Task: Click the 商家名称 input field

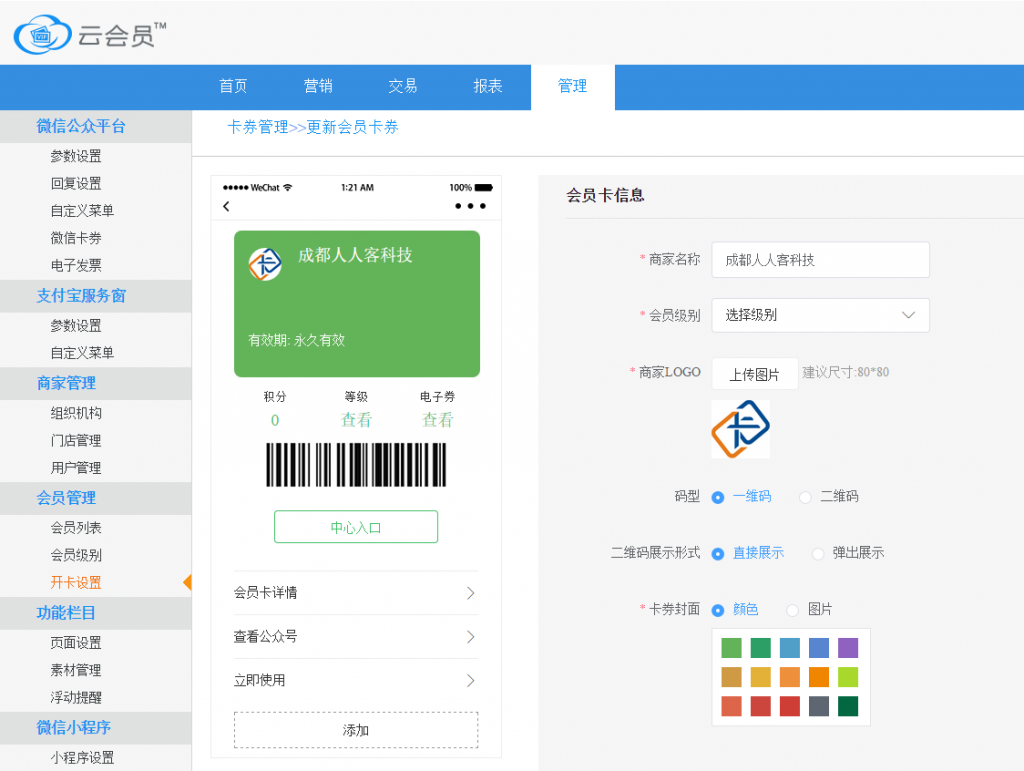Action: (820, 259)
